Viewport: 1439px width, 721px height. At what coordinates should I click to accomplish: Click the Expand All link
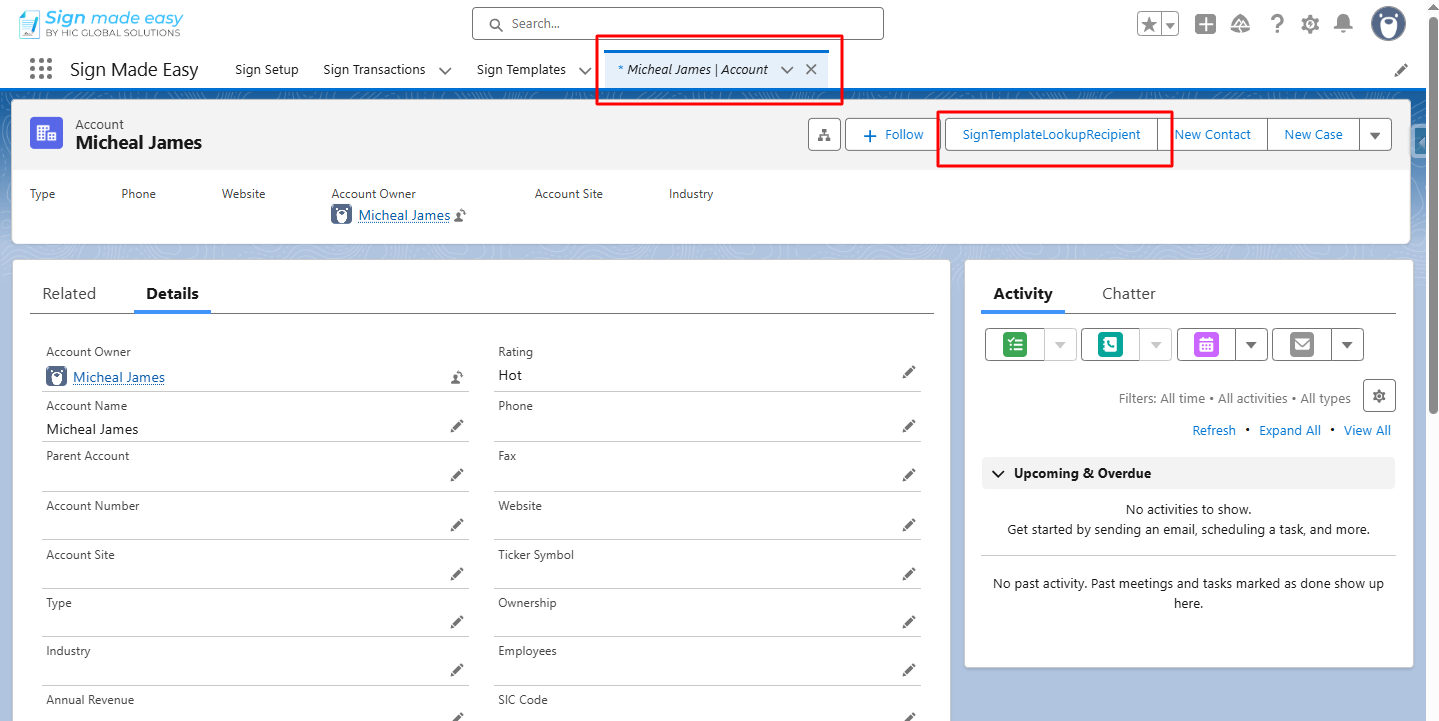(1289, 430)
